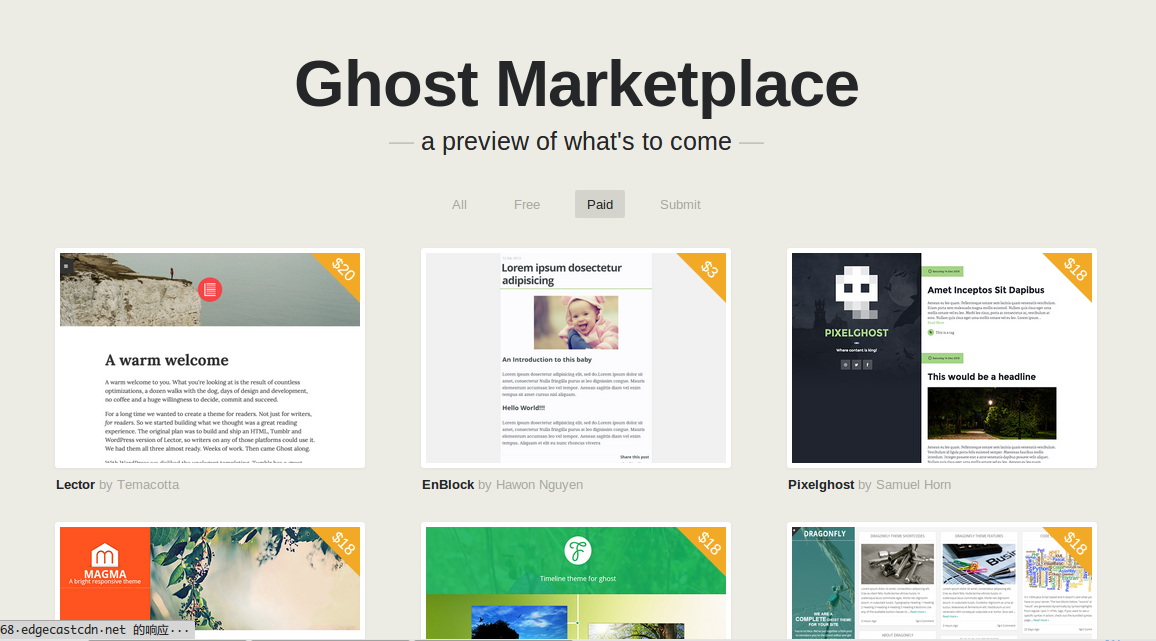Click the edgecastcdn.net status bar text
This screenshot has height=641, width=1156.
pyautogui.click(x=94, y=630)
